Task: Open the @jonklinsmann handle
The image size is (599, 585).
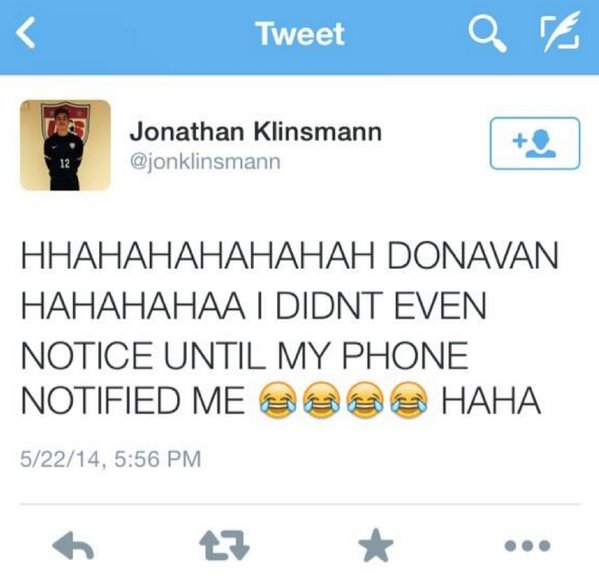Action: 205,162
